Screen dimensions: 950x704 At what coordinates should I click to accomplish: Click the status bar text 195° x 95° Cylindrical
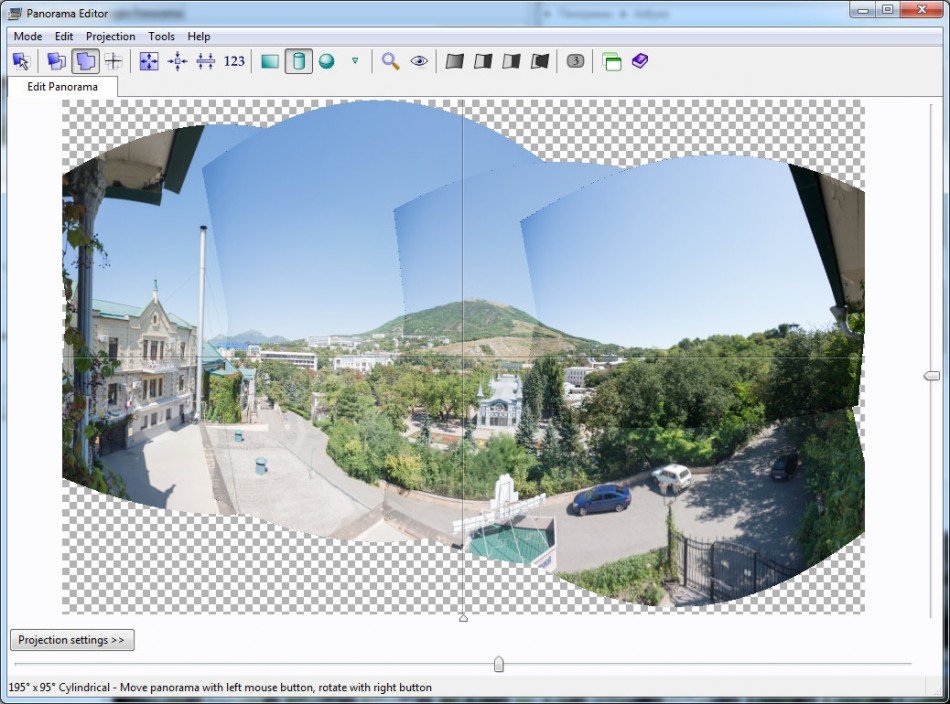[59, 687]
